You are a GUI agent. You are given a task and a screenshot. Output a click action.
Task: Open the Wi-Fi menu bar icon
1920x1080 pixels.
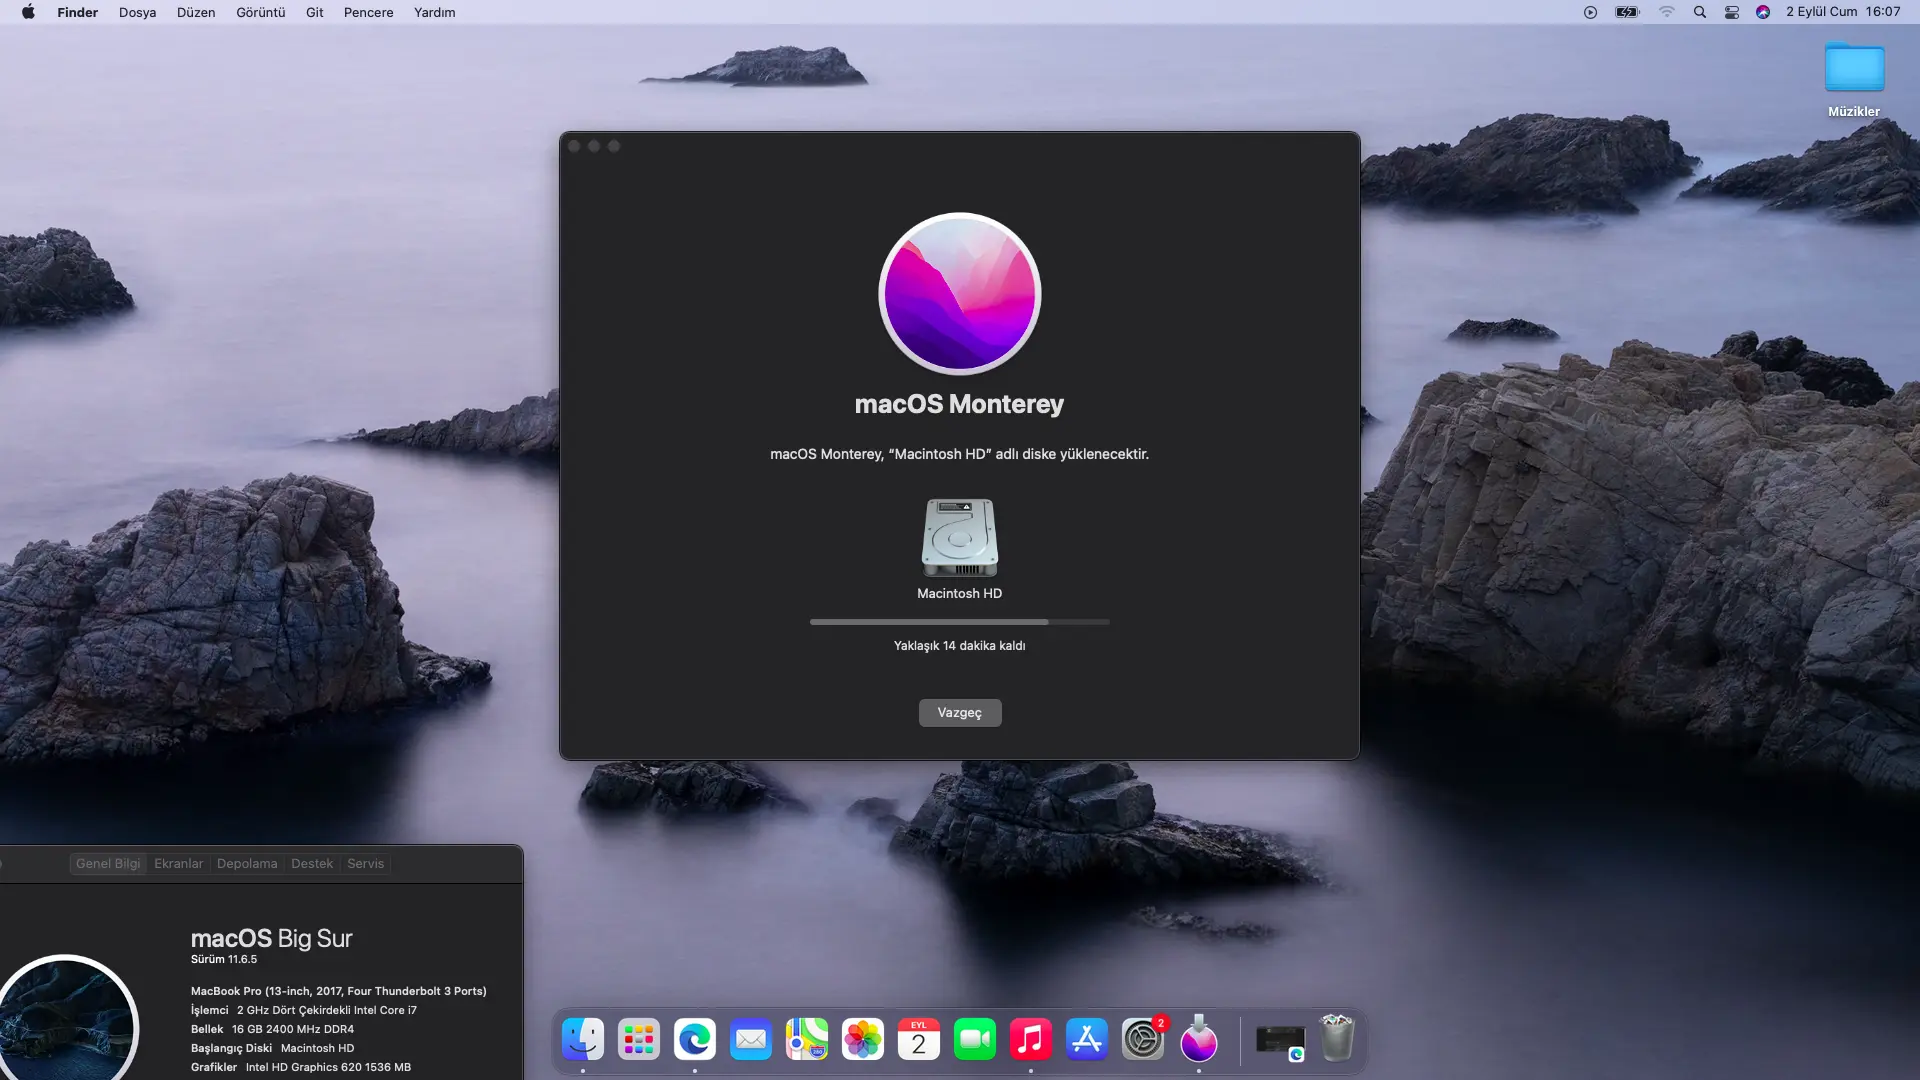point(1666,12)
